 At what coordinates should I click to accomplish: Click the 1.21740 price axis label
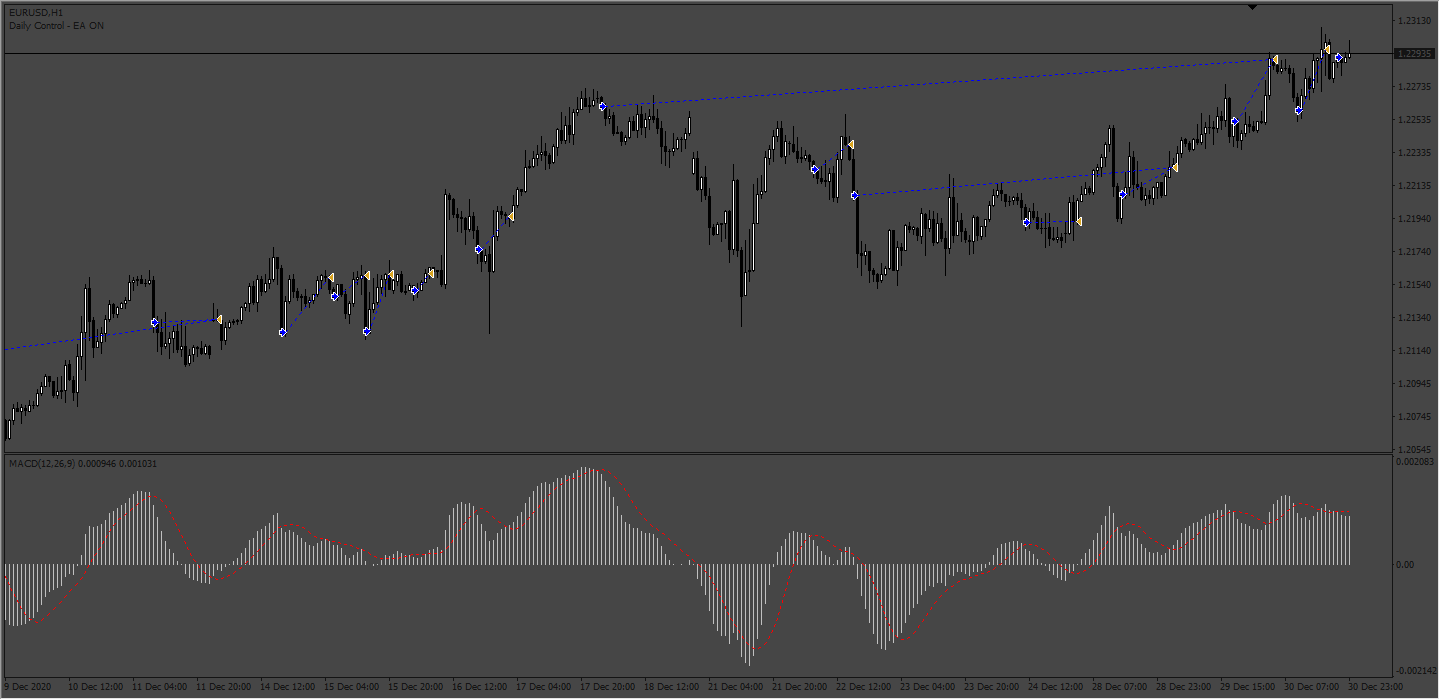pos(1416,252)
